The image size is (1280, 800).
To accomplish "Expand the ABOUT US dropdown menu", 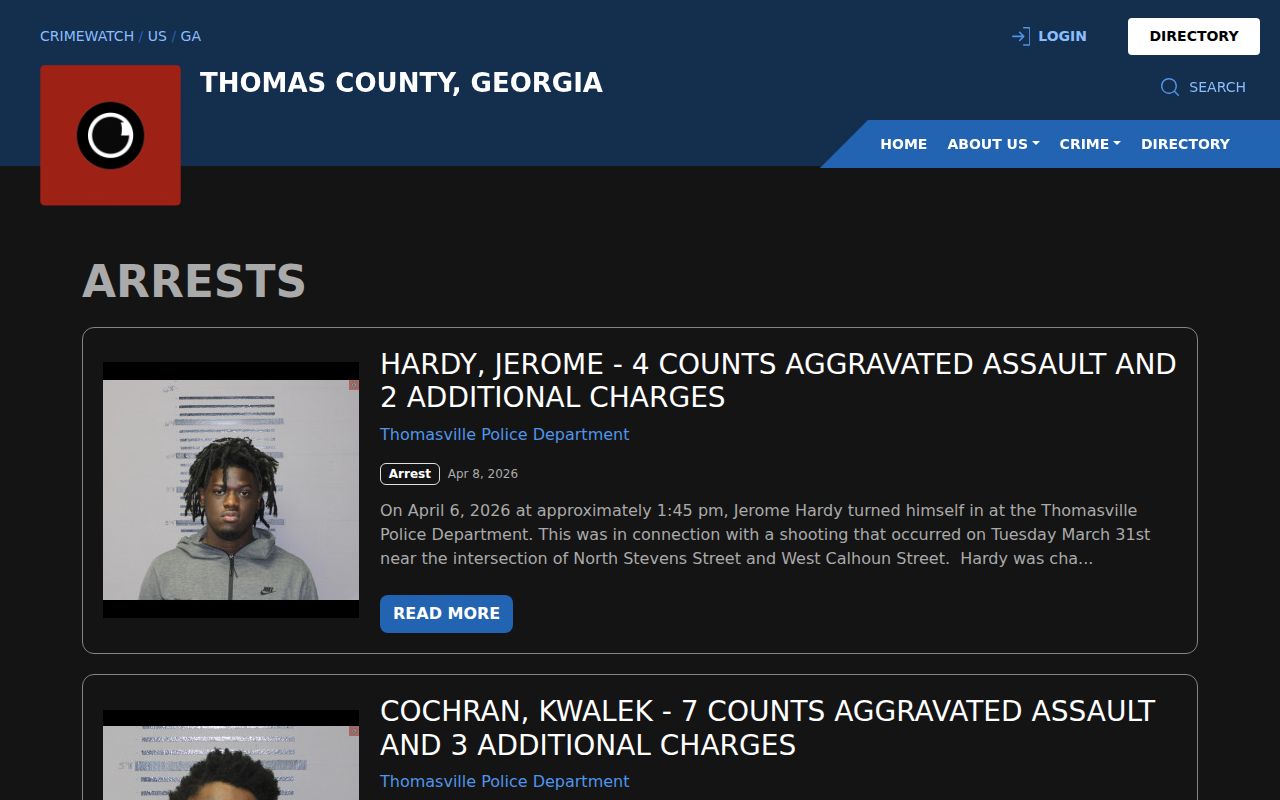I will click(x=993, y=144).
